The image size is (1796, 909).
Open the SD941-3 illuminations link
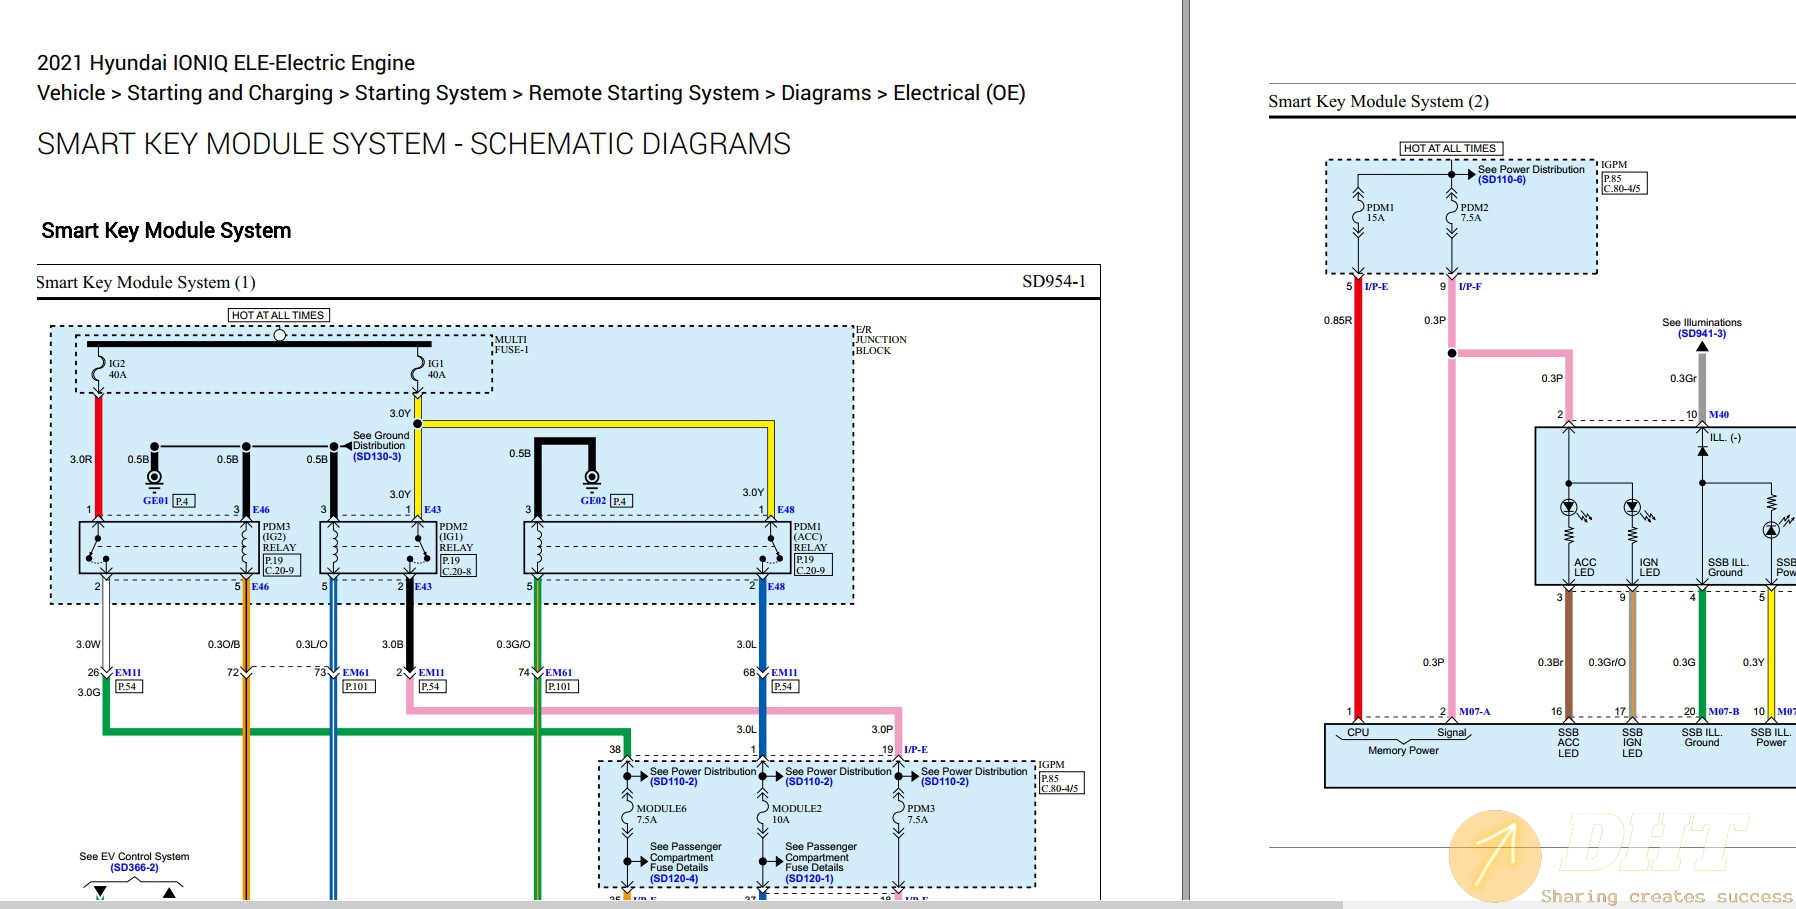1702,334
